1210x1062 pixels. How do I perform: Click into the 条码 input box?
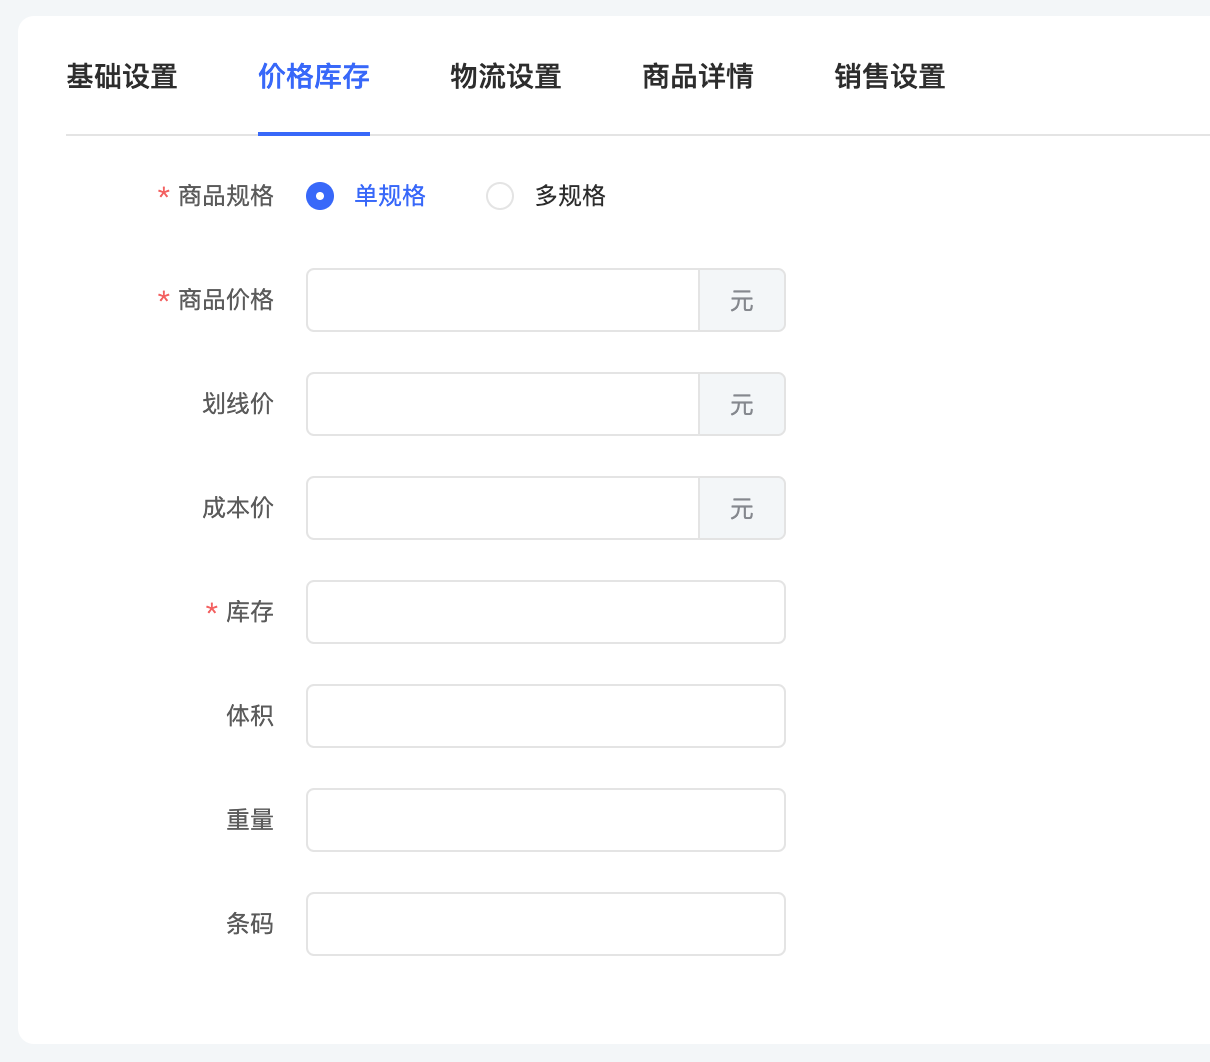[545, 924]
